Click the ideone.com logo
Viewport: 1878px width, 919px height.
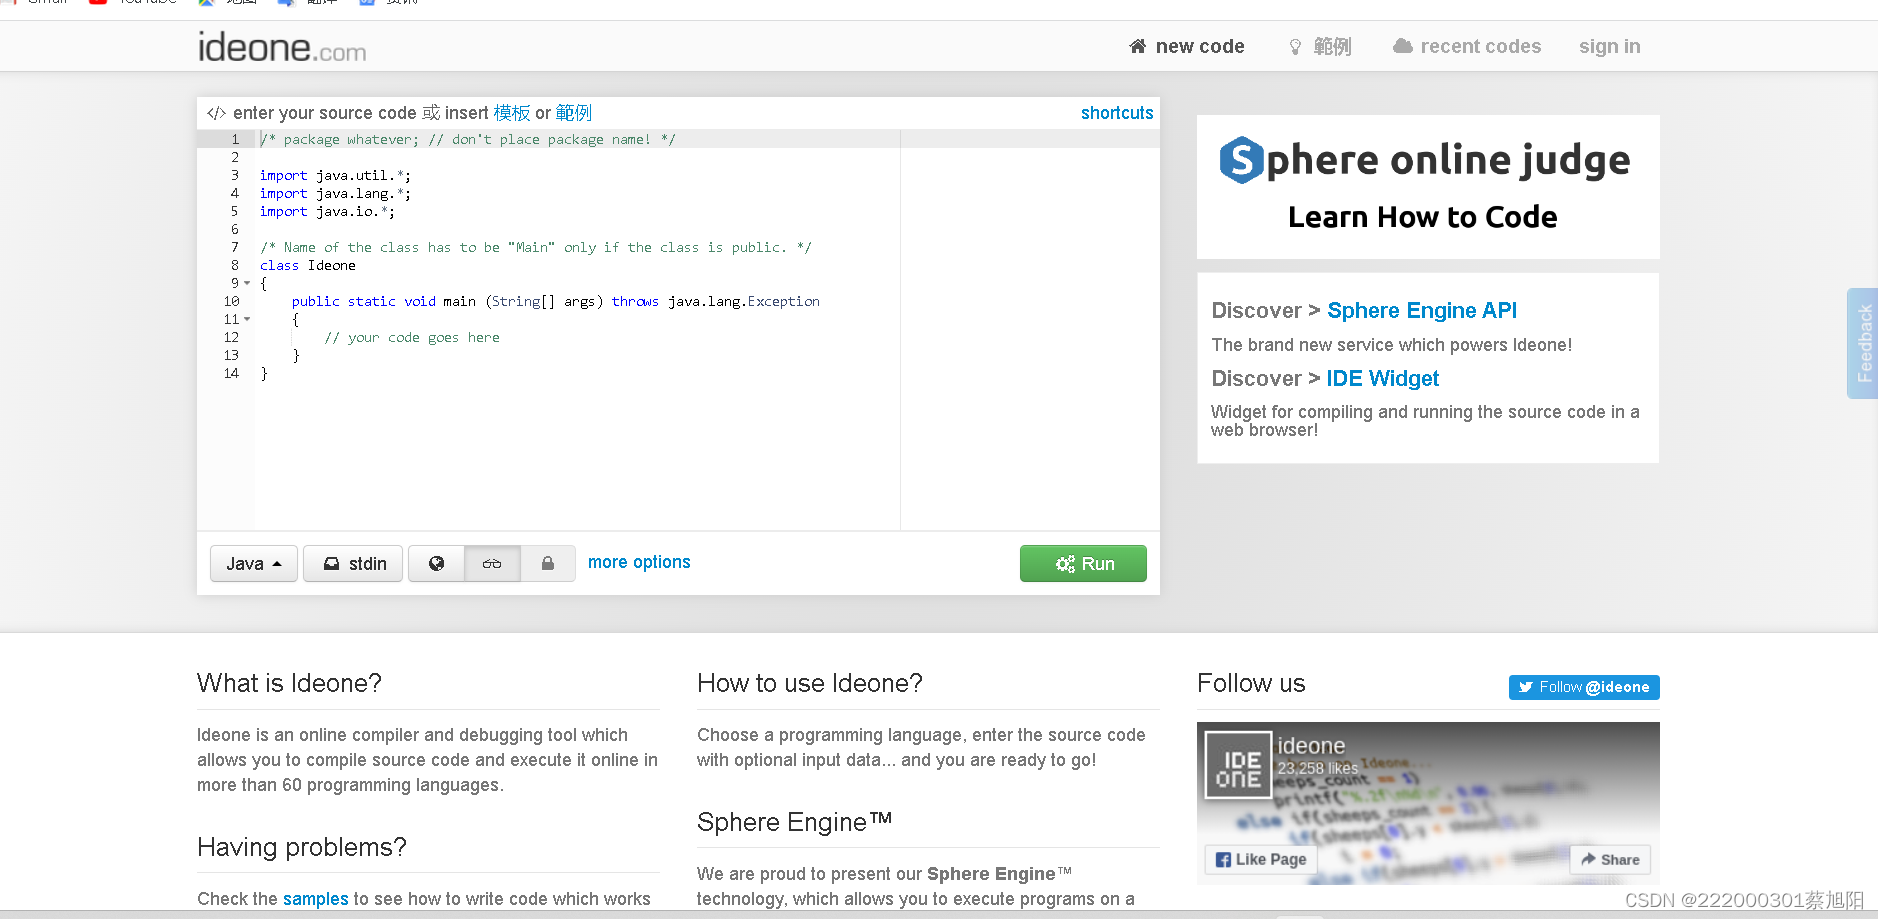[x=282, y=47]
